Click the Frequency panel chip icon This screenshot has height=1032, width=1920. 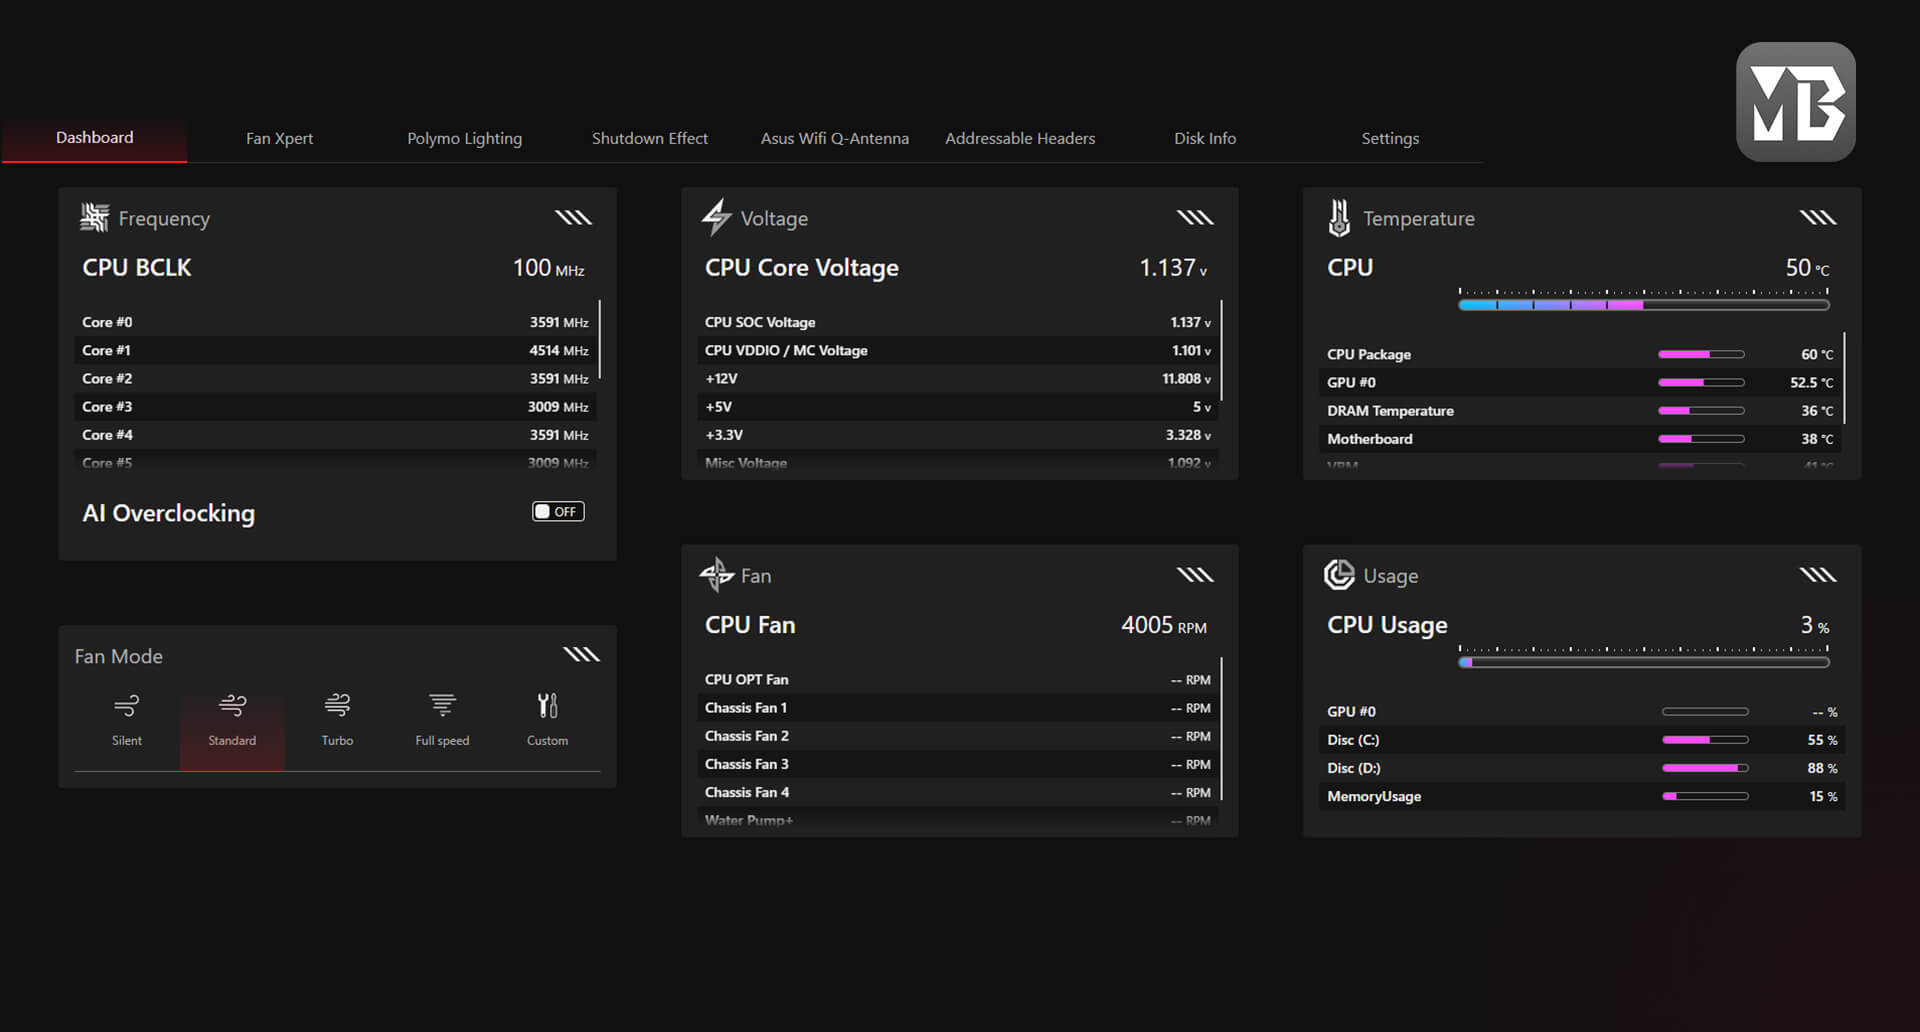click(x=95, y=217)
